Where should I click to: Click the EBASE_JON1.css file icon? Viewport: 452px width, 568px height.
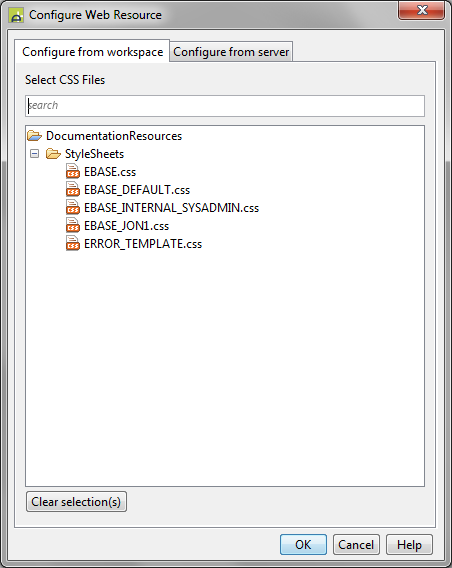(72, 225)
